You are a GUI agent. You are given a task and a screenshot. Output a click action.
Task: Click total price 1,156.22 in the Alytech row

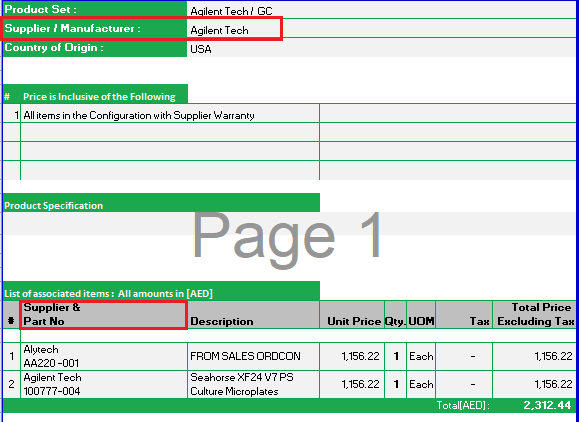point(534,357)
